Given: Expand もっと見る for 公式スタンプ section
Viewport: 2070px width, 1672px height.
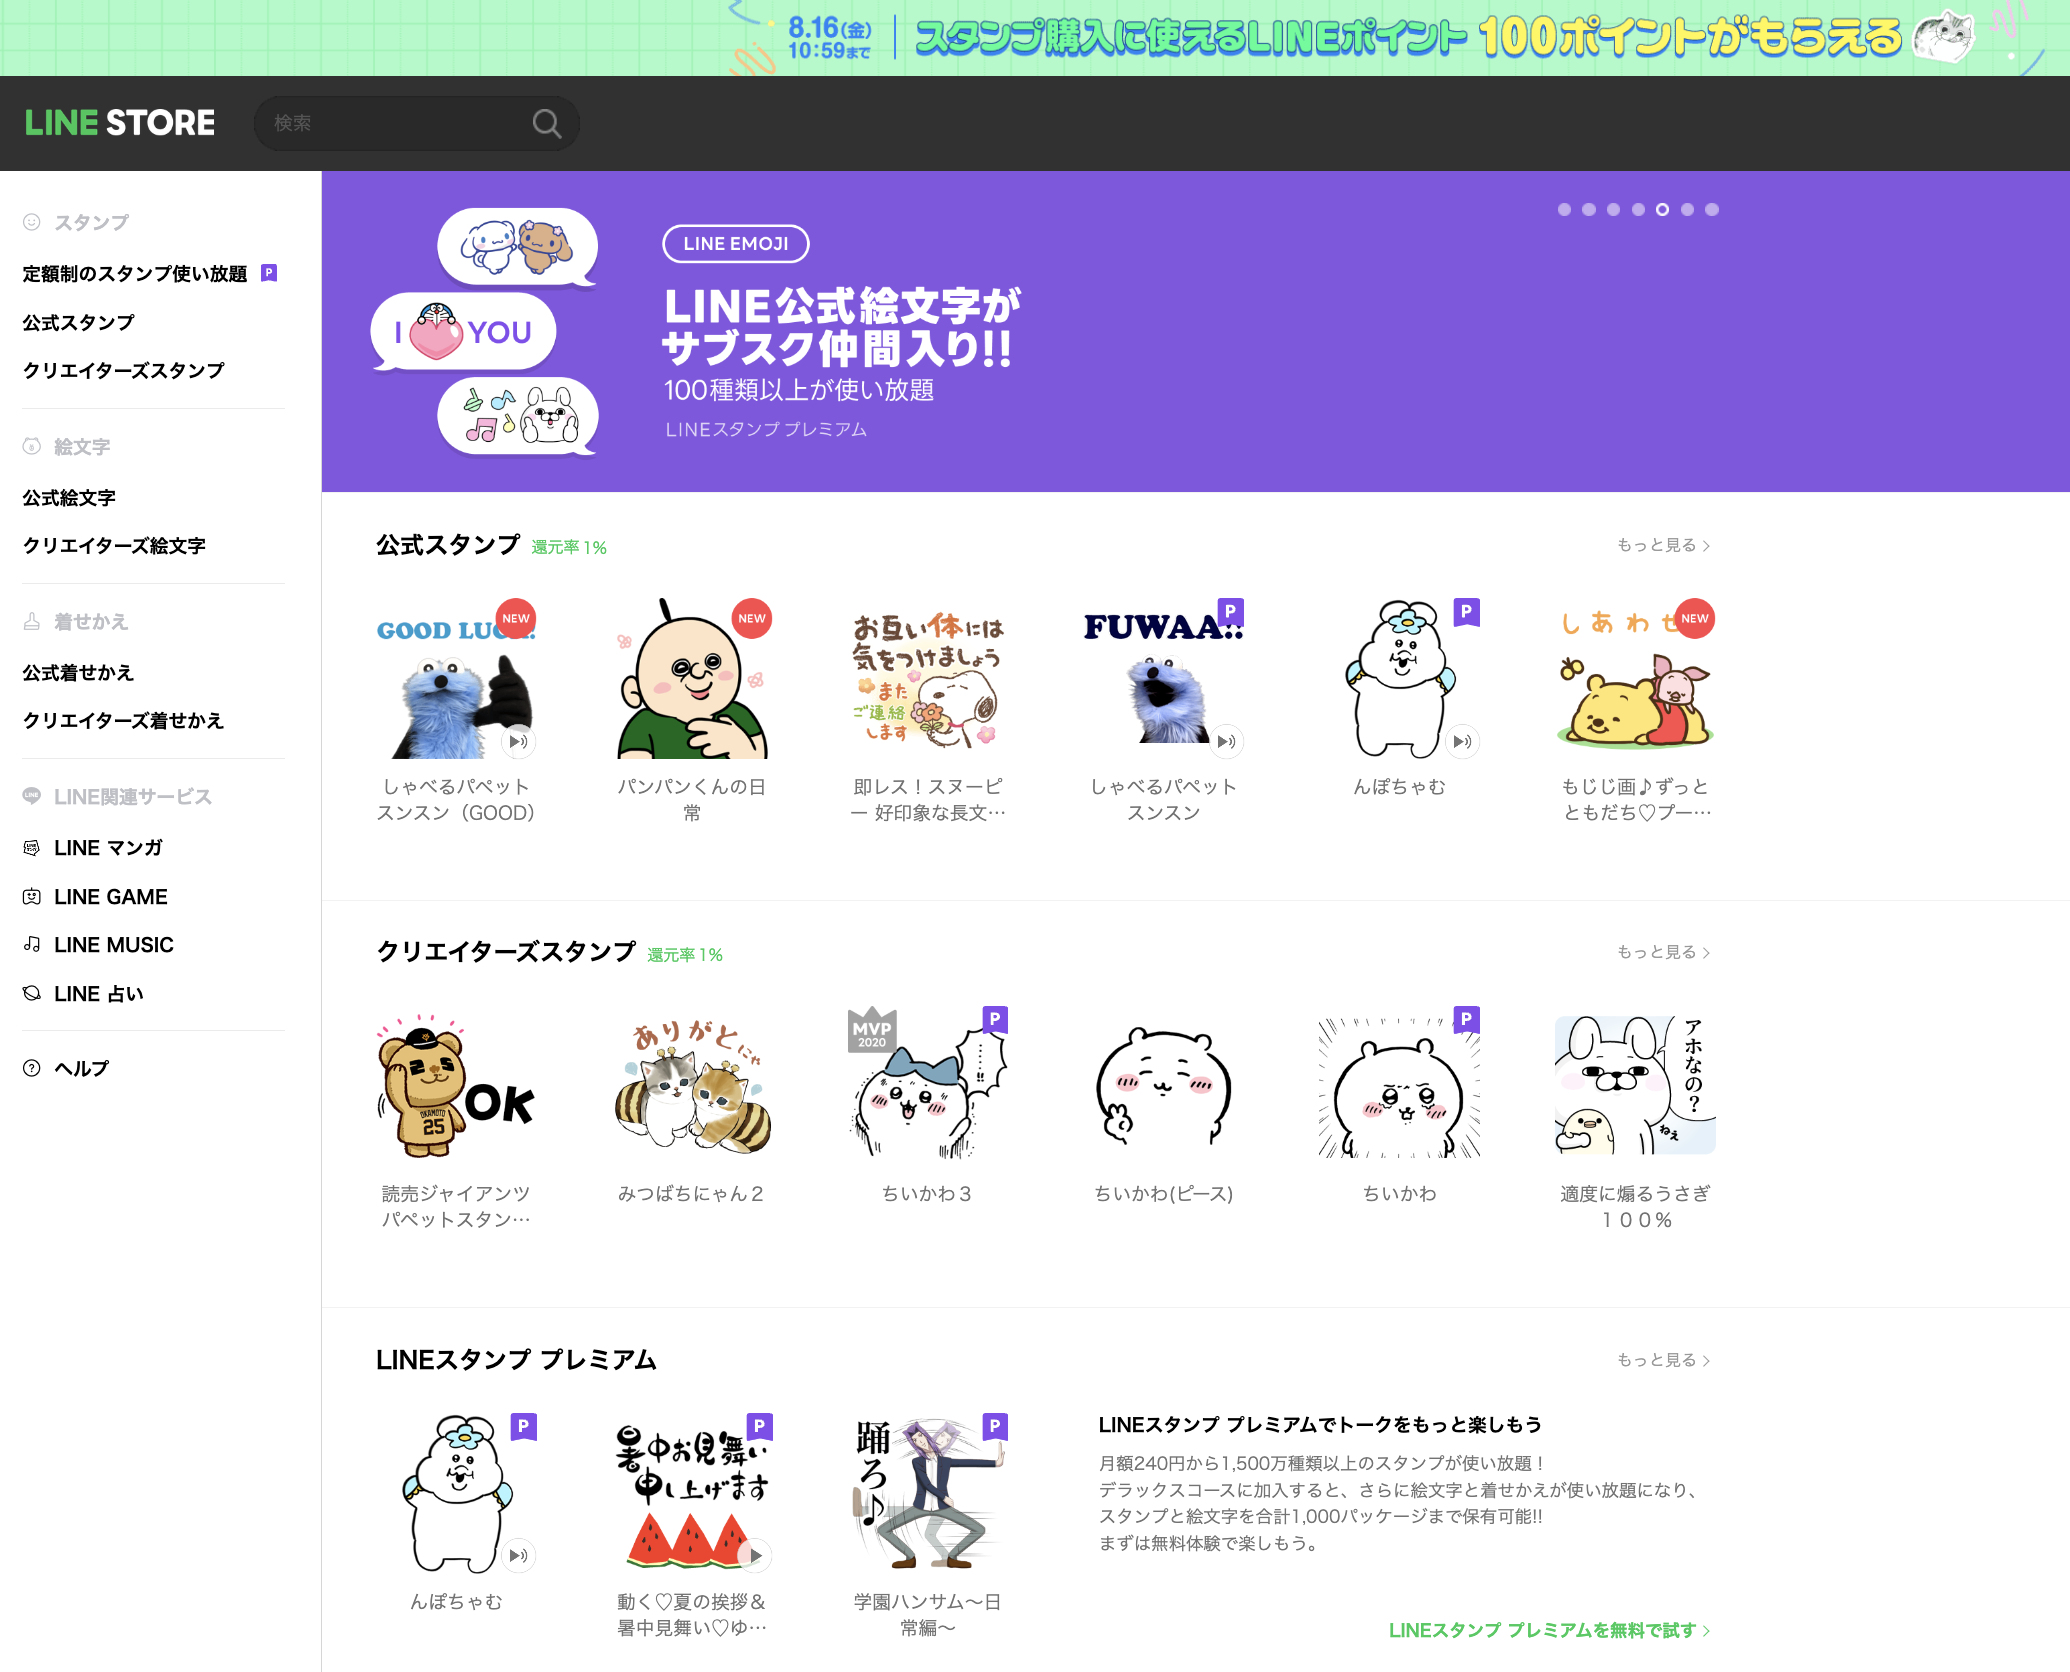Looking at the screenshot, I should pyautogui.click(x=1664, y=545).
